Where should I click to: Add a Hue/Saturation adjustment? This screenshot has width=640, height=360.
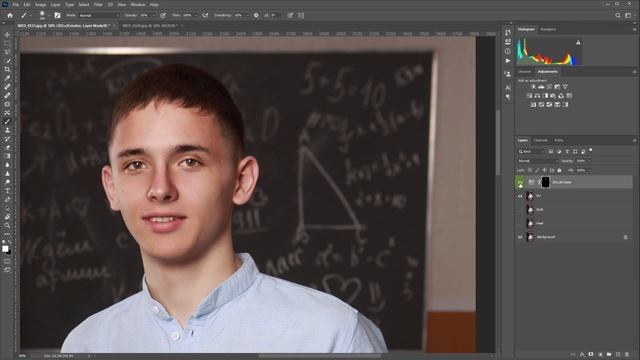(x=529, y=96)
